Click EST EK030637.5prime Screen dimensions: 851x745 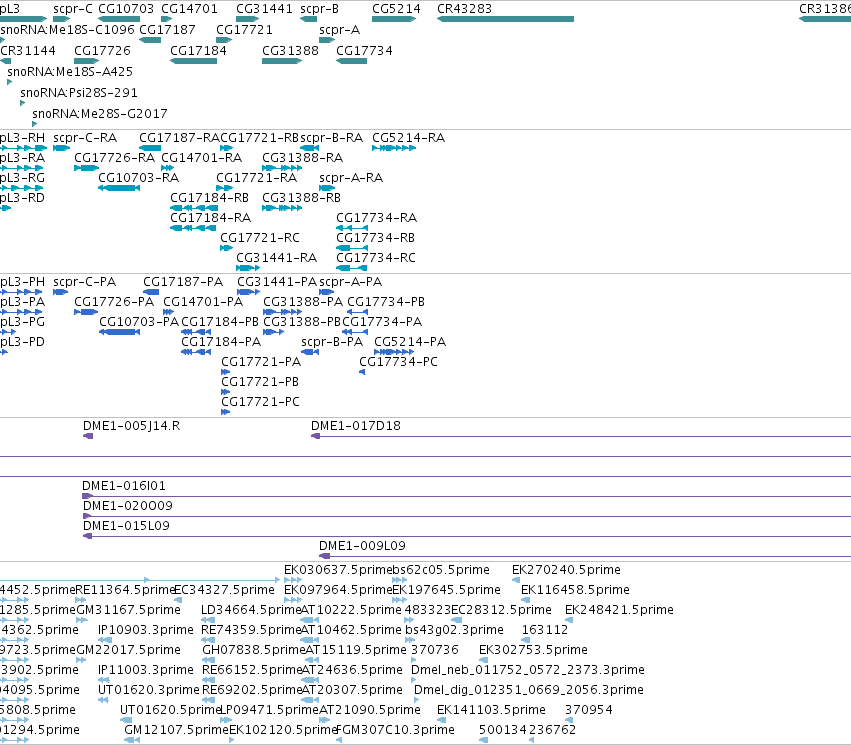pos(293,580)
